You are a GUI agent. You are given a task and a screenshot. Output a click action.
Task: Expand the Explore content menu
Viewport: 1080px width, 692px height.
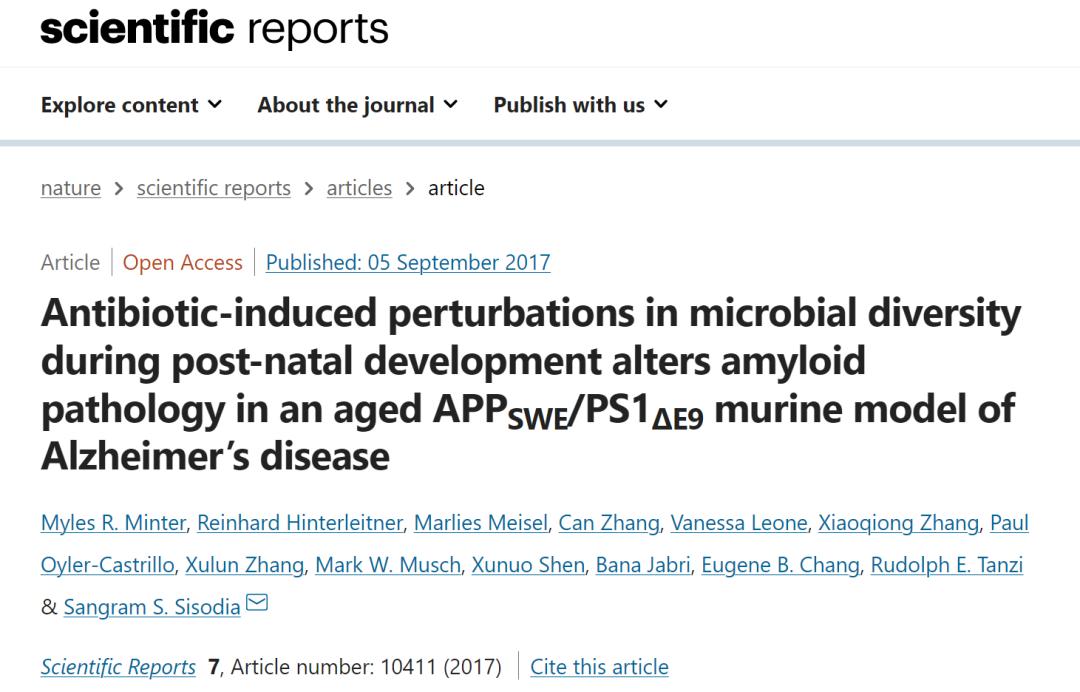tap(131, 105)
